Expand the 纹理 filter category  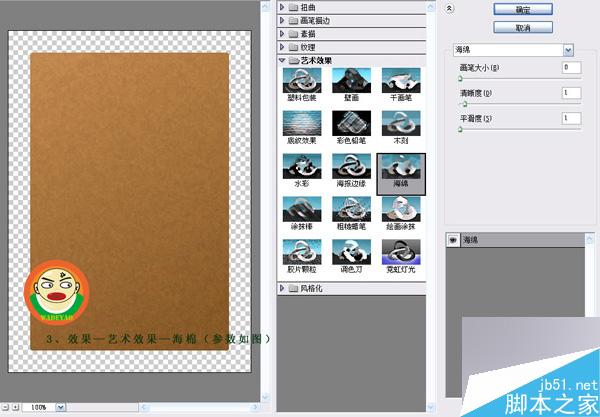(x=282, y=47)
